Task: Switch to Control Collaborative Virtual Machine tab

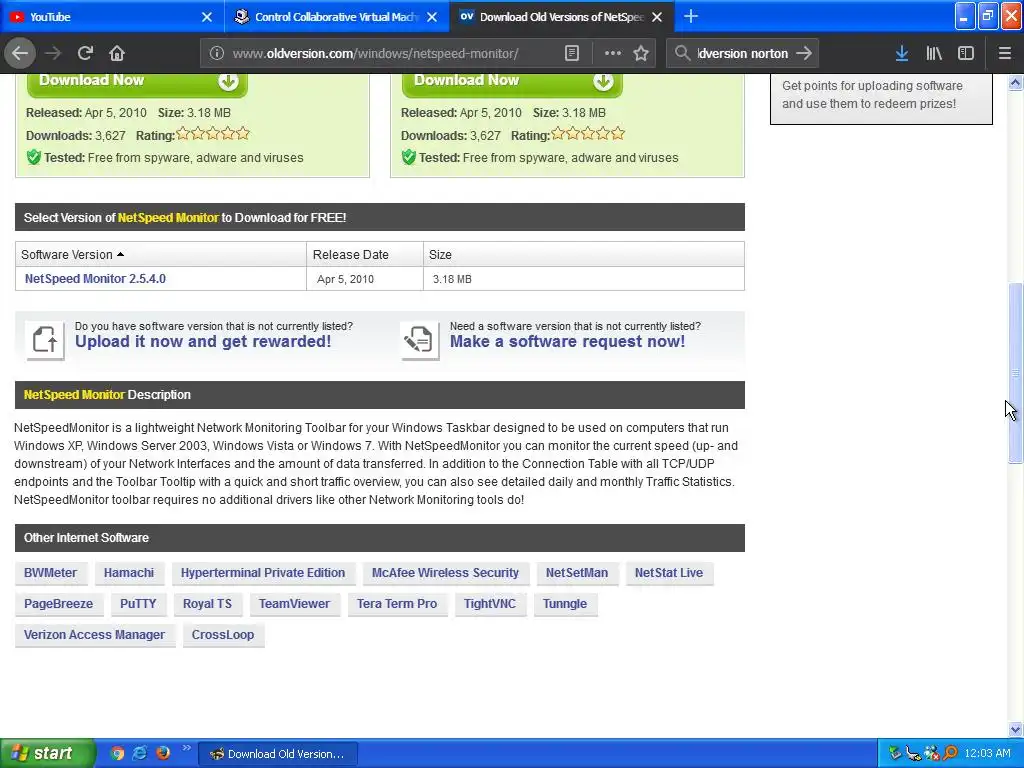Action: click(336, 17)
